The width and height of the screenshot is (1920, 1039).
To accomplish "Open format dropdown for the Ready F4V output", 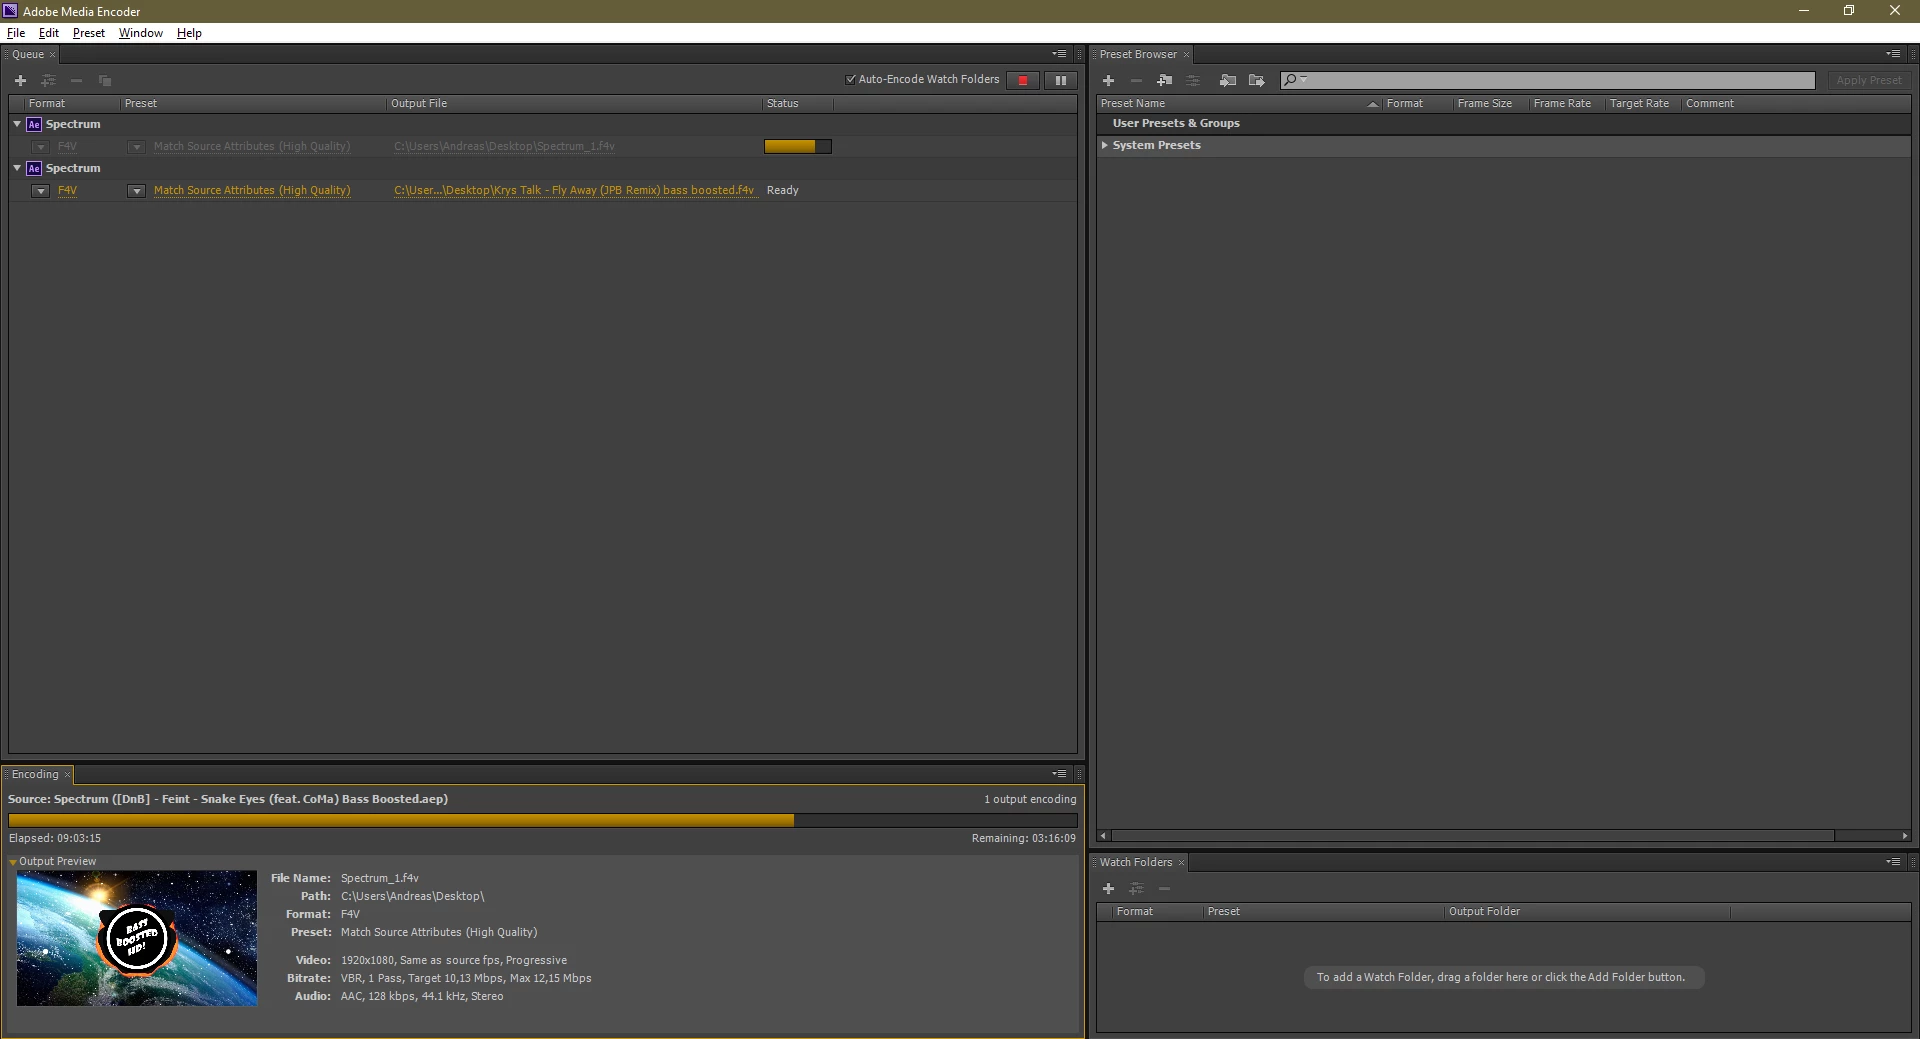I will (x=40, y=191).
